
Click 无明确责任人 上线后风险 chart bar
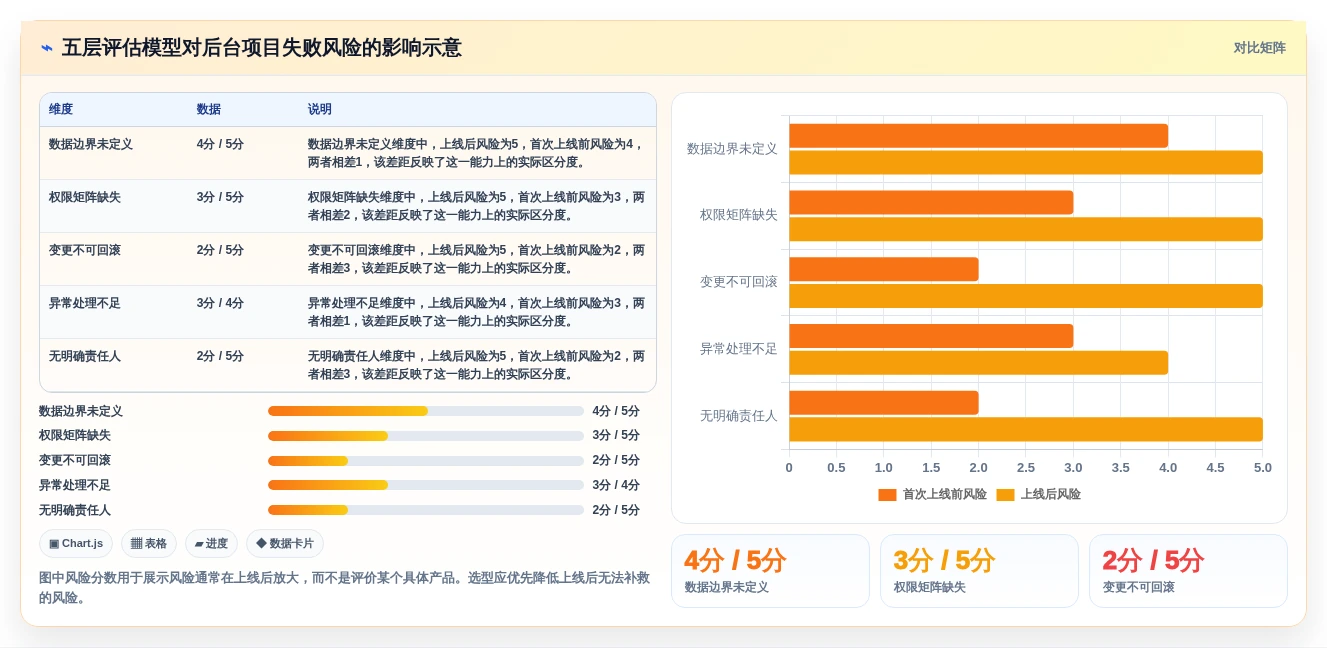[x=1026, y=429]
